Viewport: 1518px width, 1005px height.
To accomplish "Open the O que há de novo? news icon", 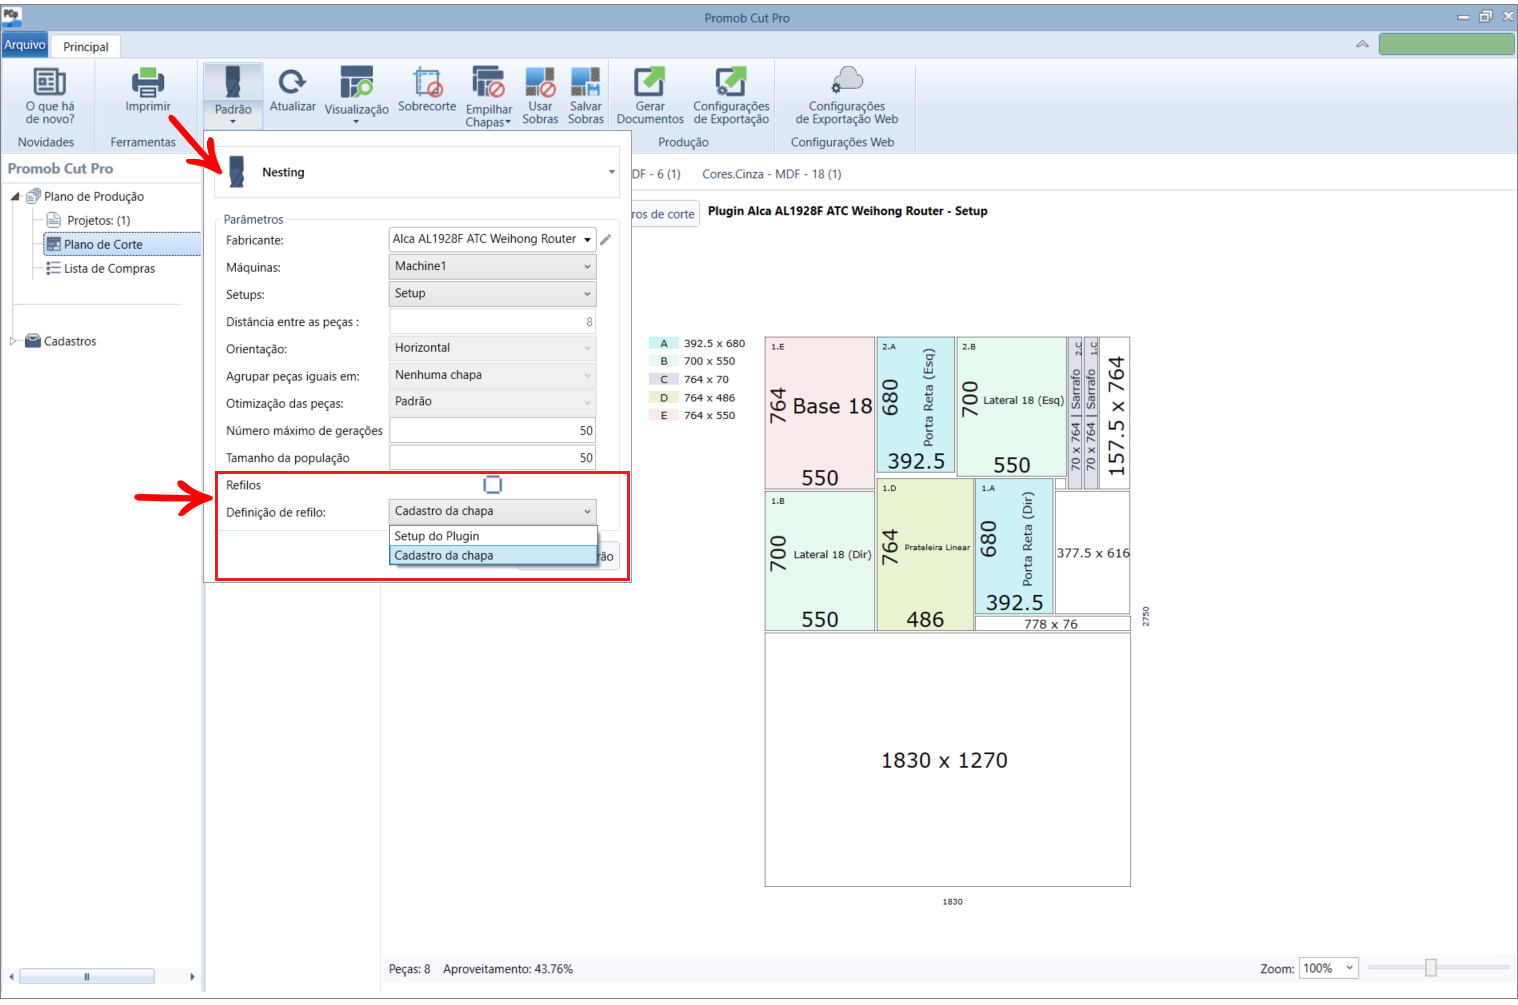I will coord(49,81).
